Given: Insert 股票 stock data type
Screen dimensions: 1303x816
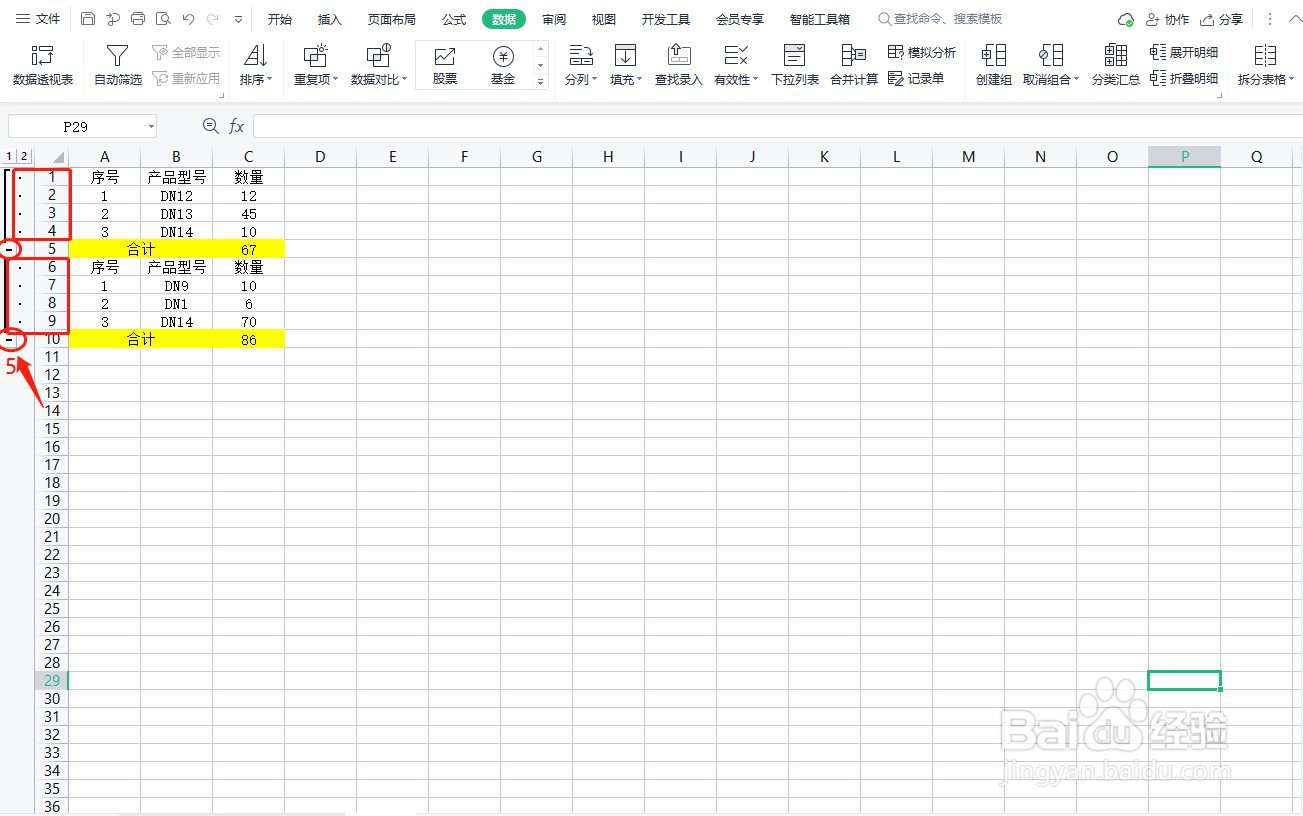Looking at the screenshot, I should pos(445,65).
